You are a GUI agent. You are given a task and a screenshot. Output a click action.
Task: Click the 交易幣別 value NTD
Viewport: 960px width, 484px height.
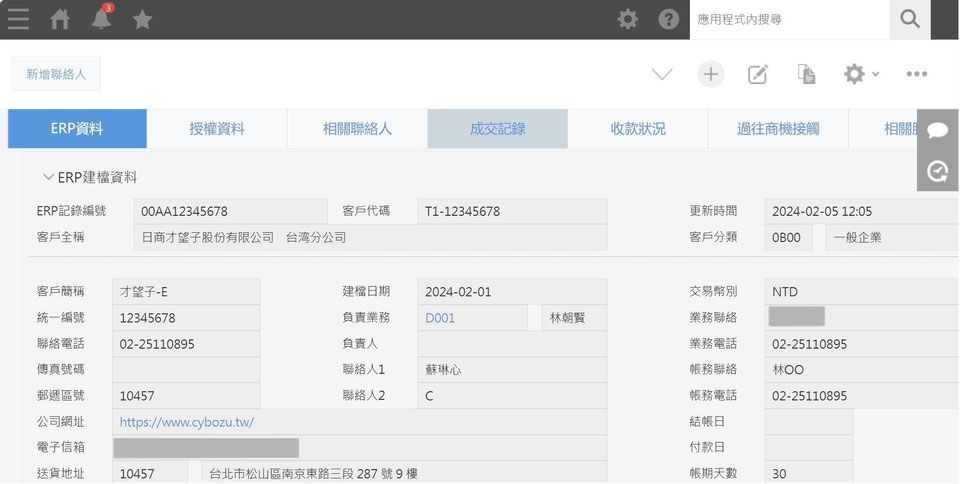(861, 292)
